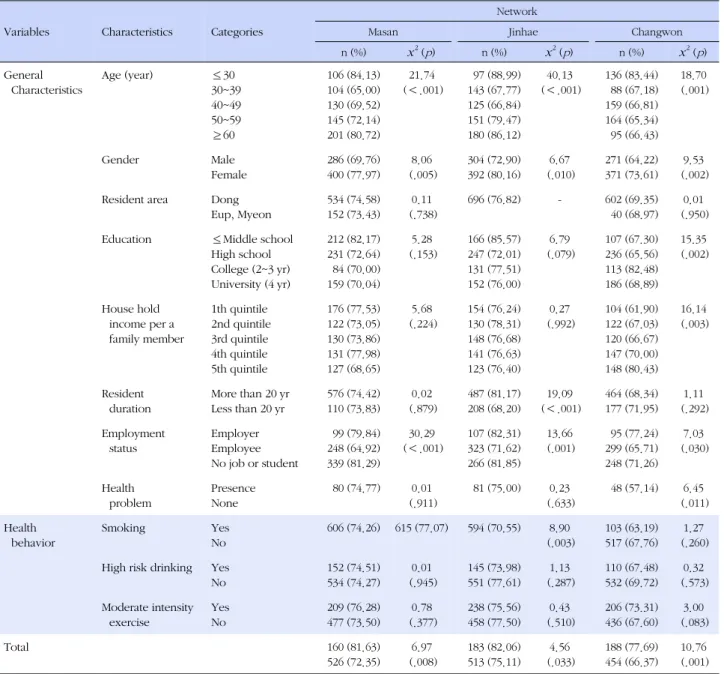
Task: Select the value '513 (75.11)'
Action: click(x=494, y=662)
